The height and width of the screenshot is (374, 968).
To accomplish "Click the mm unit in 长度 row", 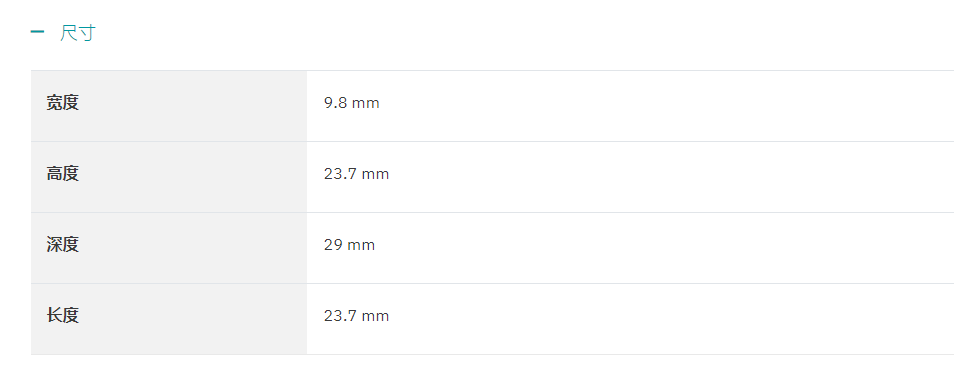I will [375, 317].
